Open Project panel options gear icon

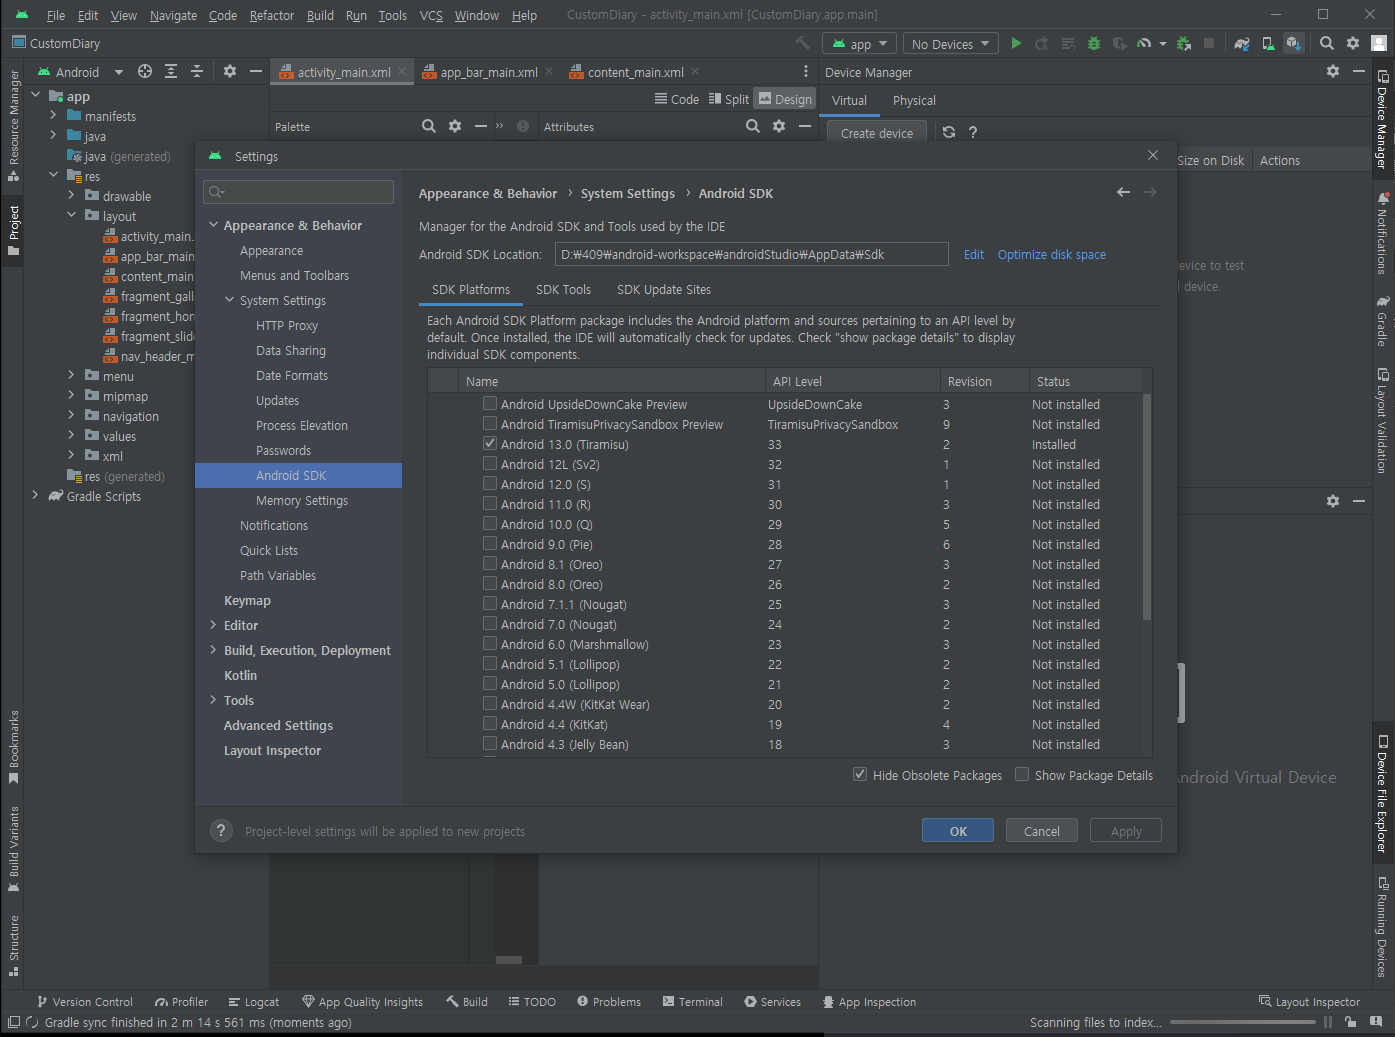(230, 71)
